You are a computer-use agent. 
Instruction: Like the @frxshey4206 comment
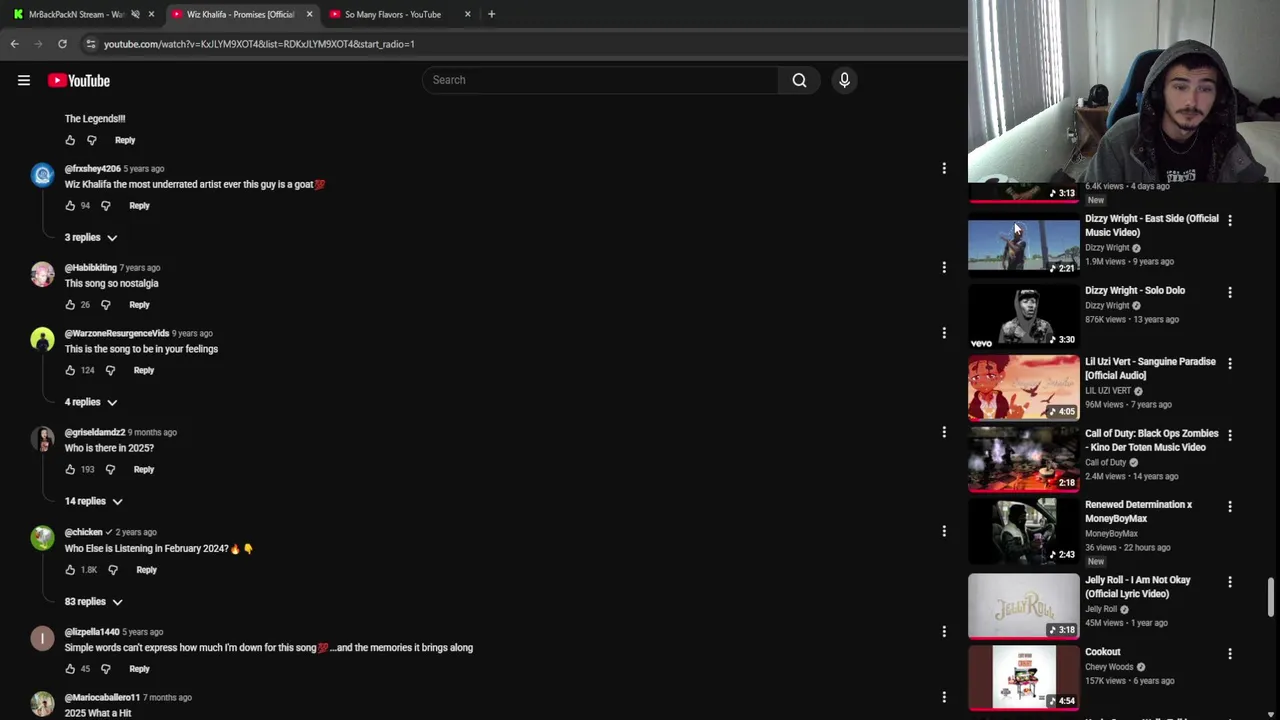pyautogui.click(x=70, y=206)
